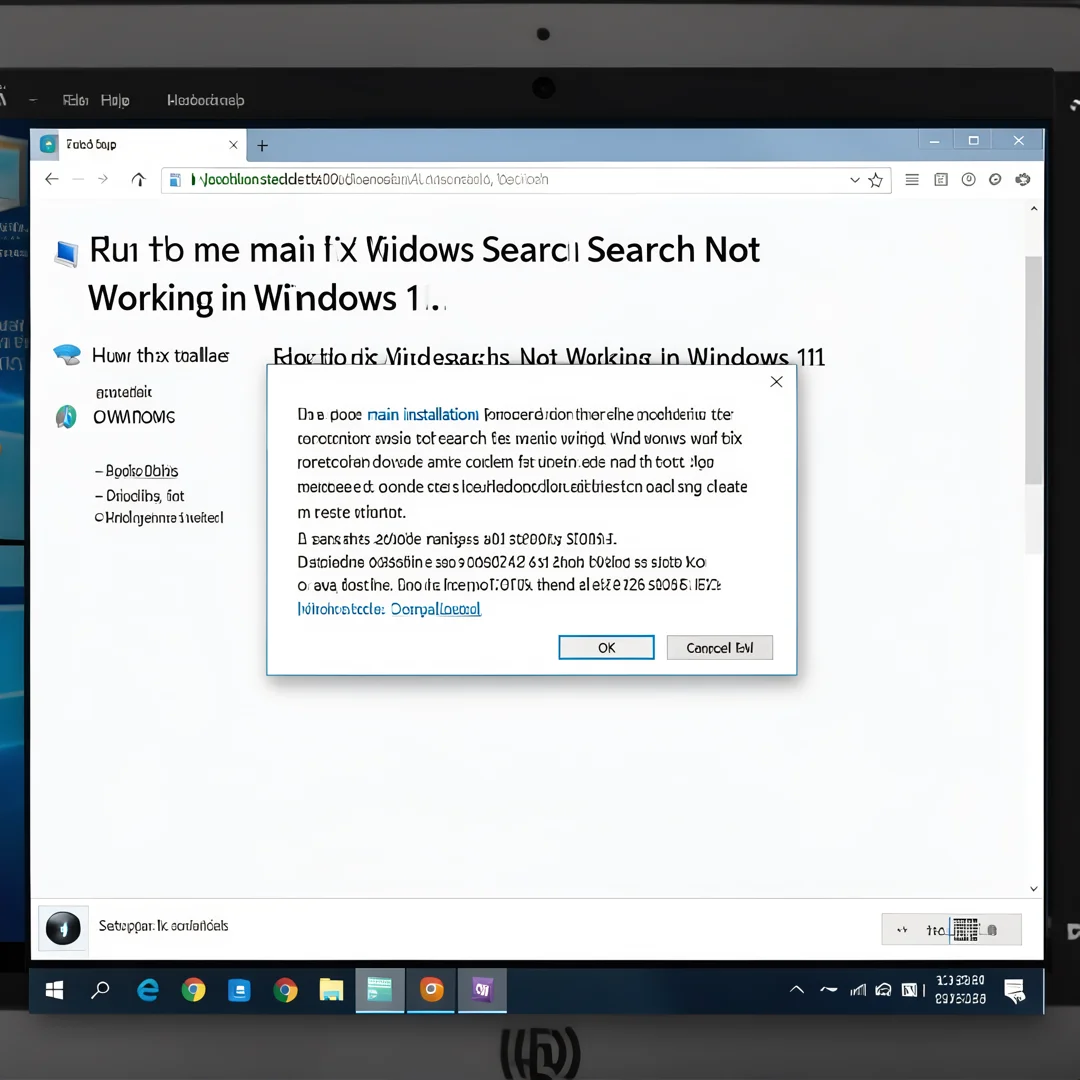1080x1080 pixels.
Task: Expand the system tray hidden icons chevron
Action: click(x=796, y=990)
